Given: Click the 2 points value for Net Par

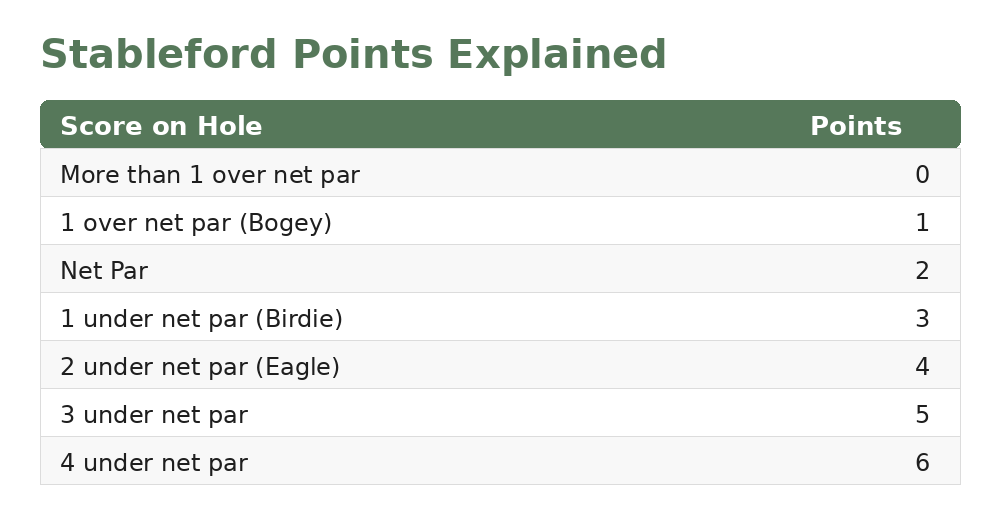Looking at the screenshot, I should (x=922, y=271).
